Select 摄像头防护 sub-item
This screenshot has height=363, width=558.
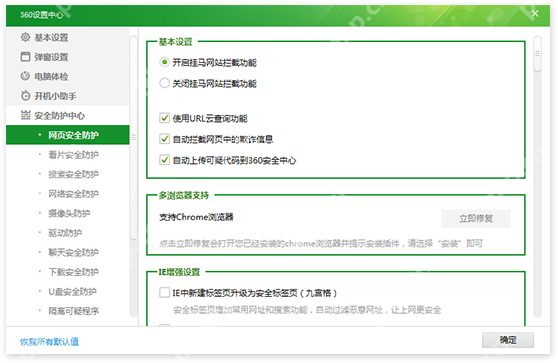67,213
